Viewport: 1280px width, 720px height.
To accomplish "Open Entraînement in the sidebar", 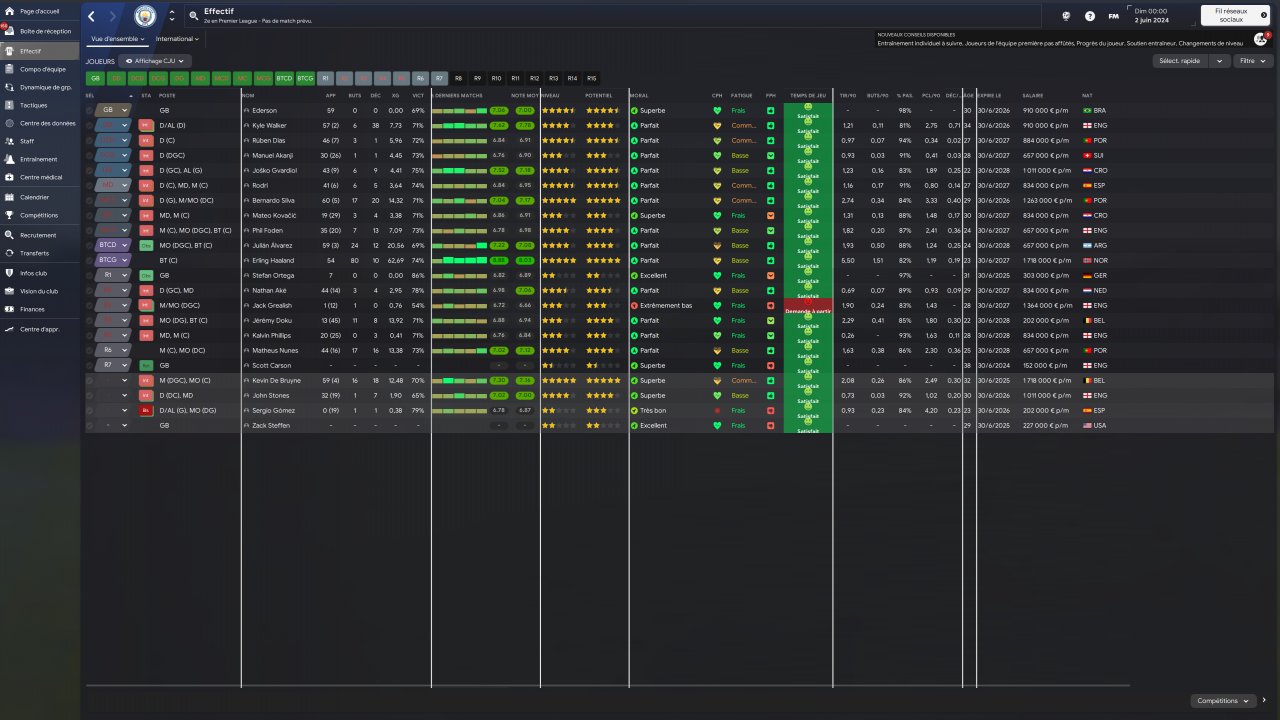I will click(40, 159).
